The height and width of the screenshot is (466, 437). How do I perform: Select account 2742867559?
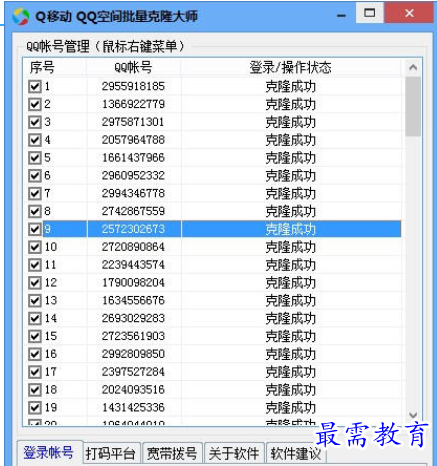tap(133, 211)
